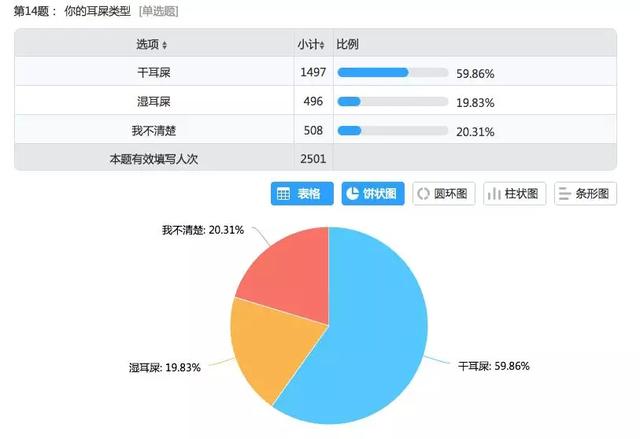Click the table icon on 表格 button

pyautogui.click(x=283, y=194)
